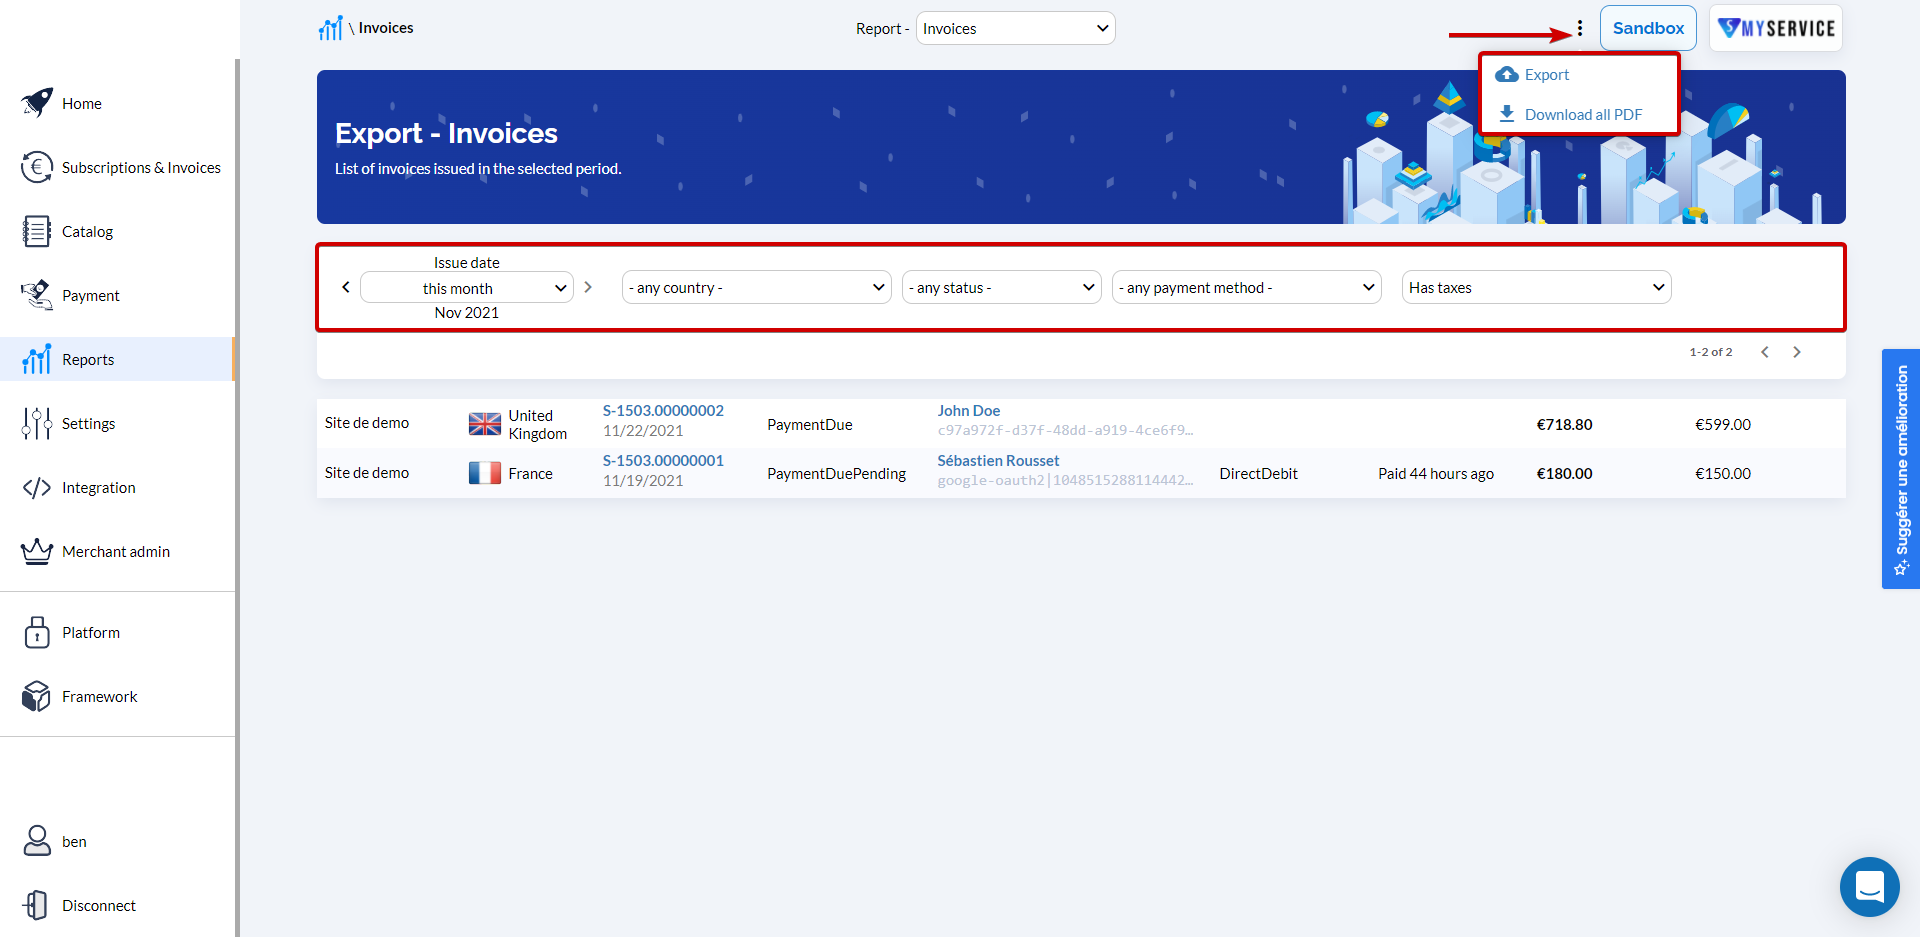Screen dimensions: 1920x937
Task: Click the Framework cube icon
Action: [x=37, y=696]
